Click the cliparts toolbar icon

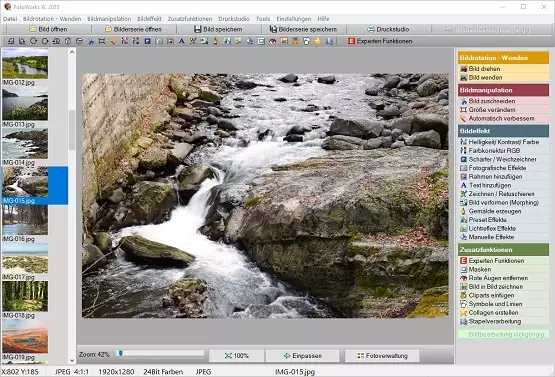(295, 41)
